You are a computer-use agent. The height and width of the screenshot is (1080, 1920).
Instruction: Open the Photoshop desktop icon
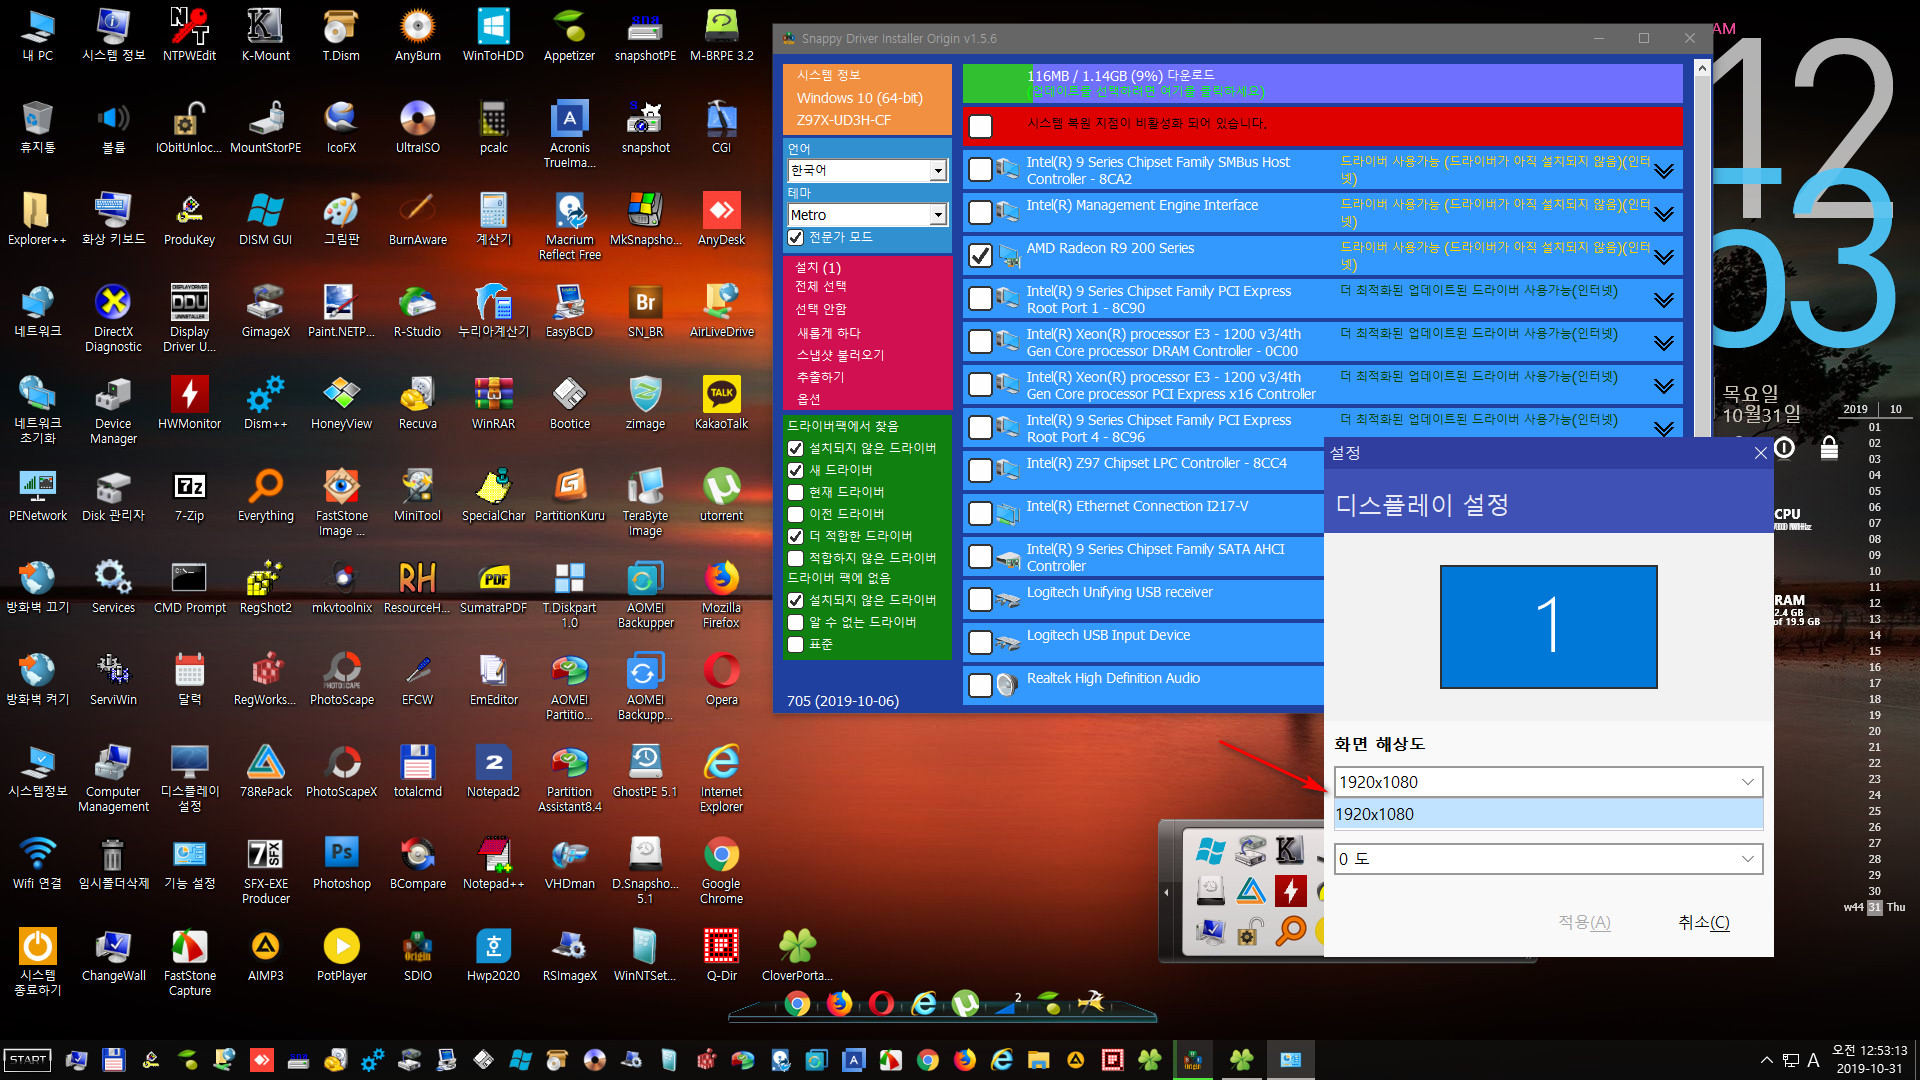(x=341, y=863)
